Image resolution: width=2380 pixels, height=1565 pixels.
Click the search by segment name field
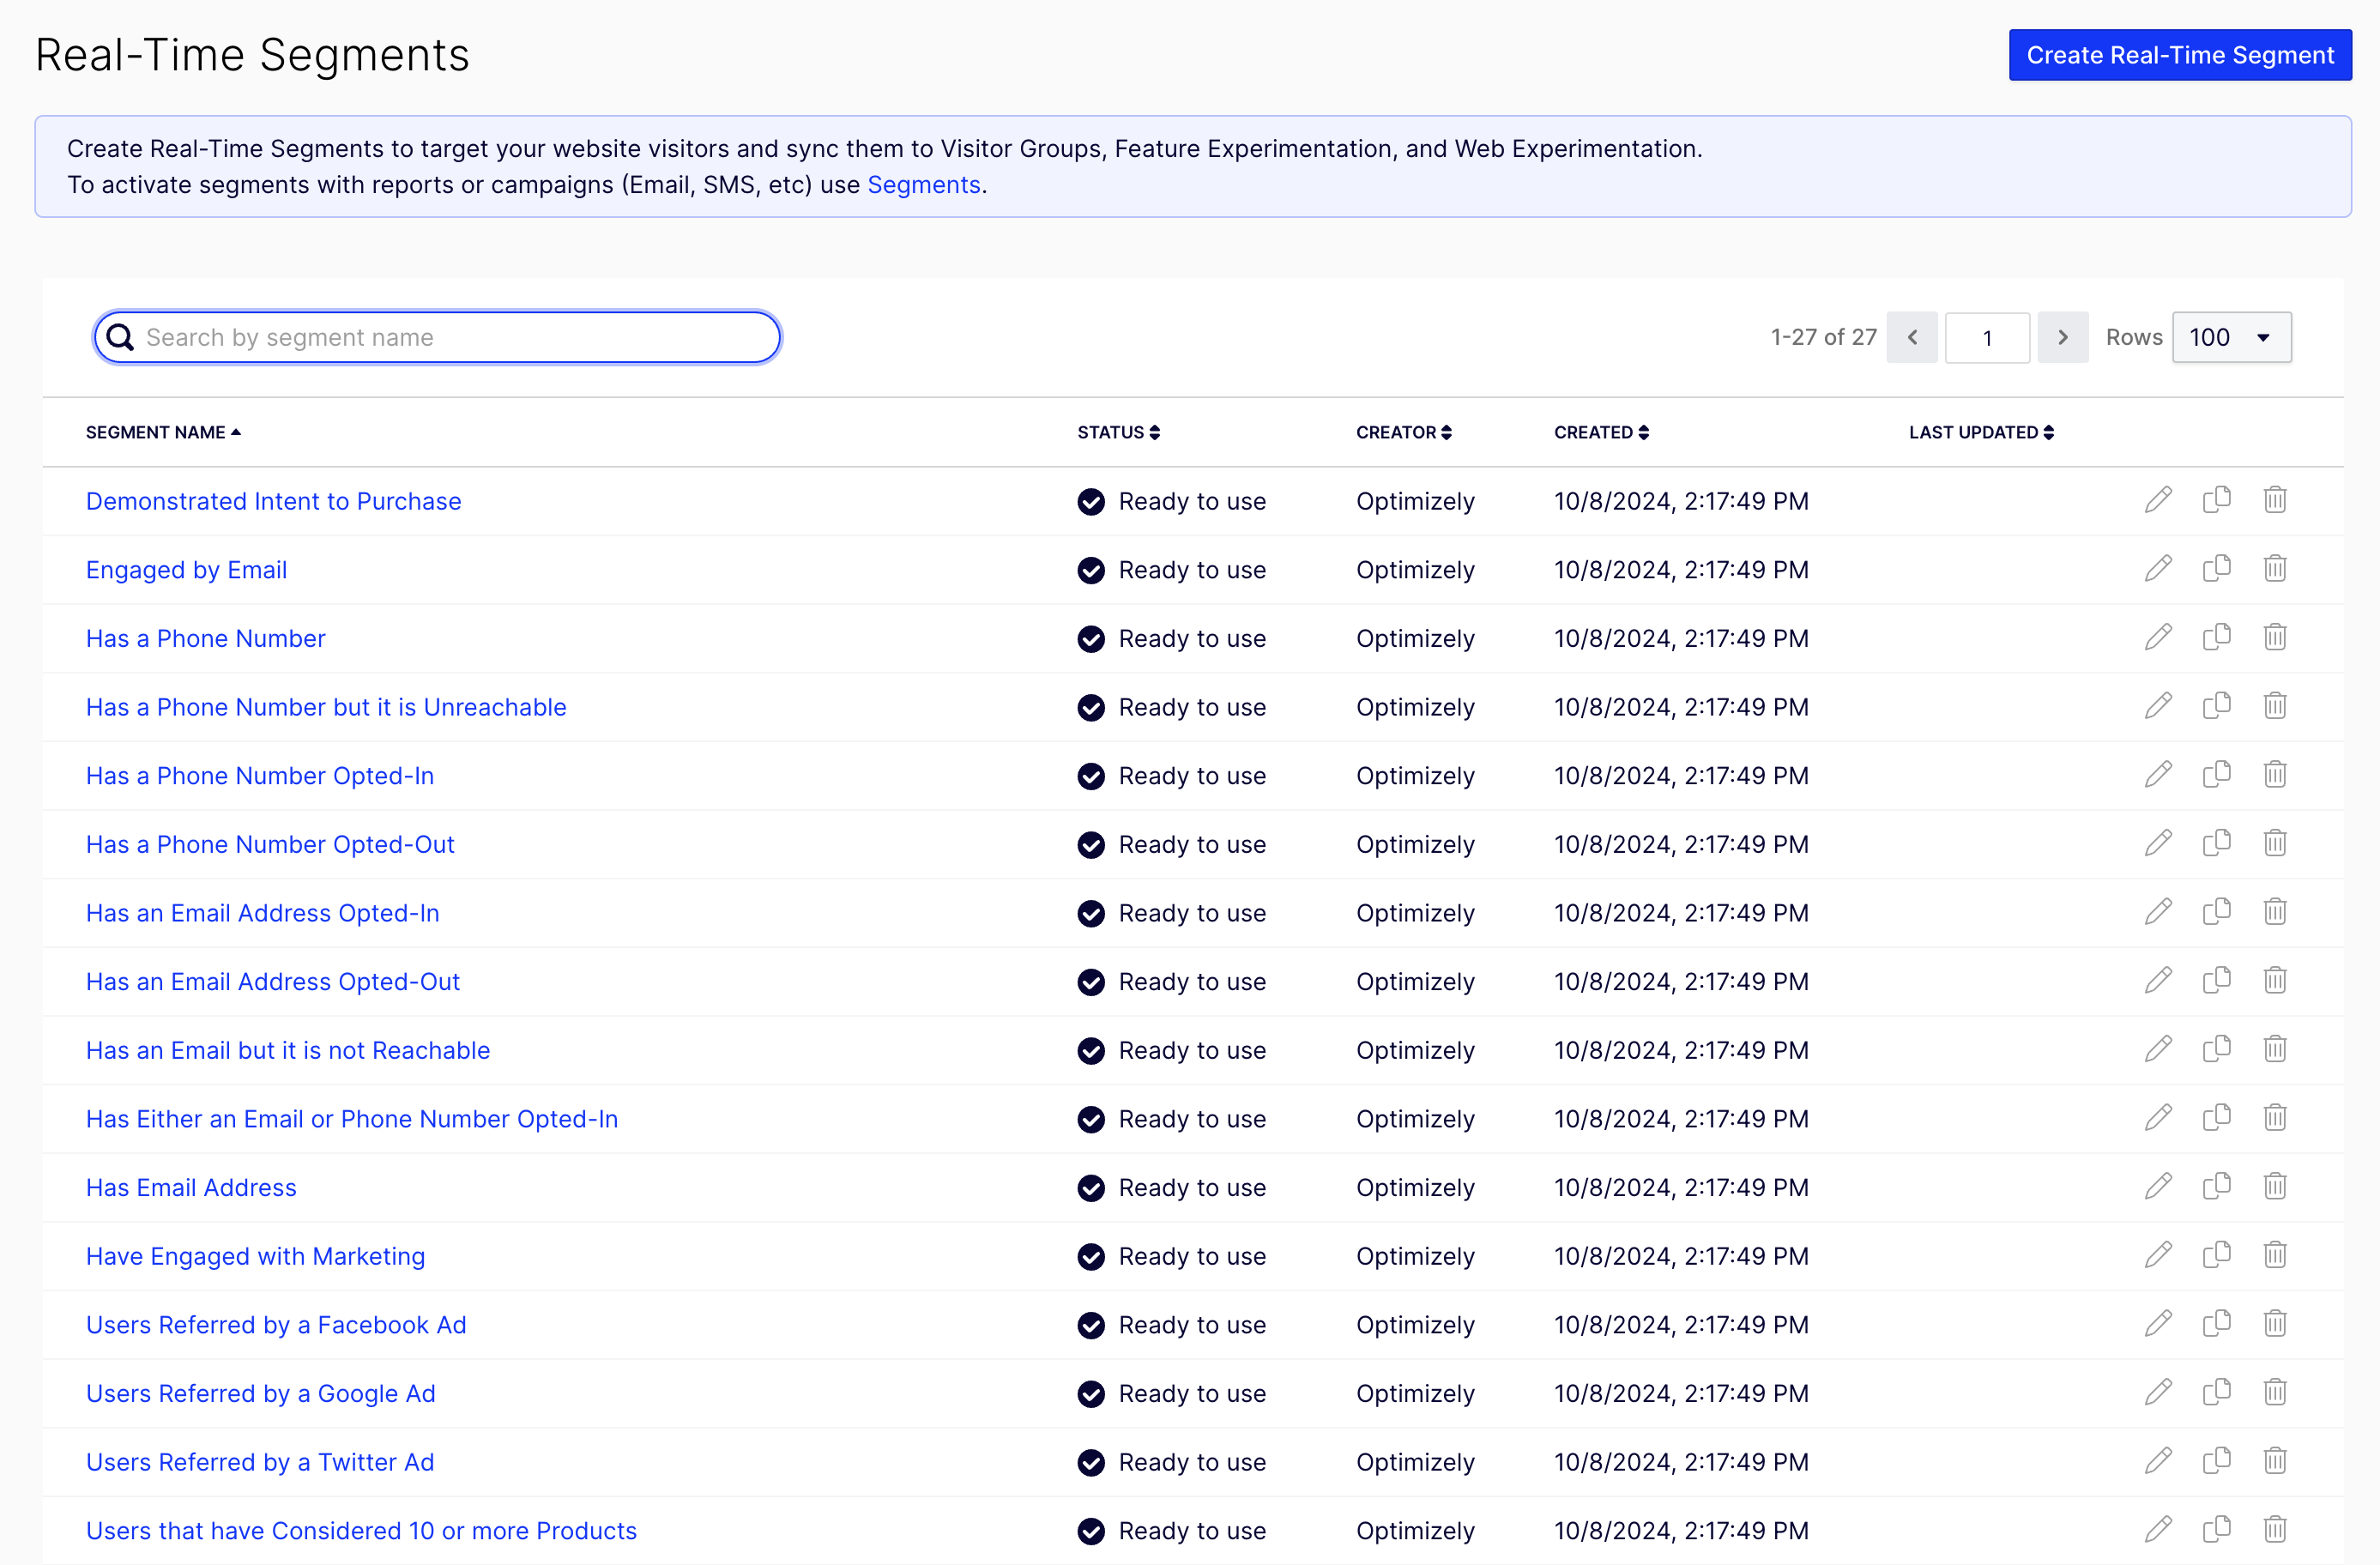(x=436, y=337)
